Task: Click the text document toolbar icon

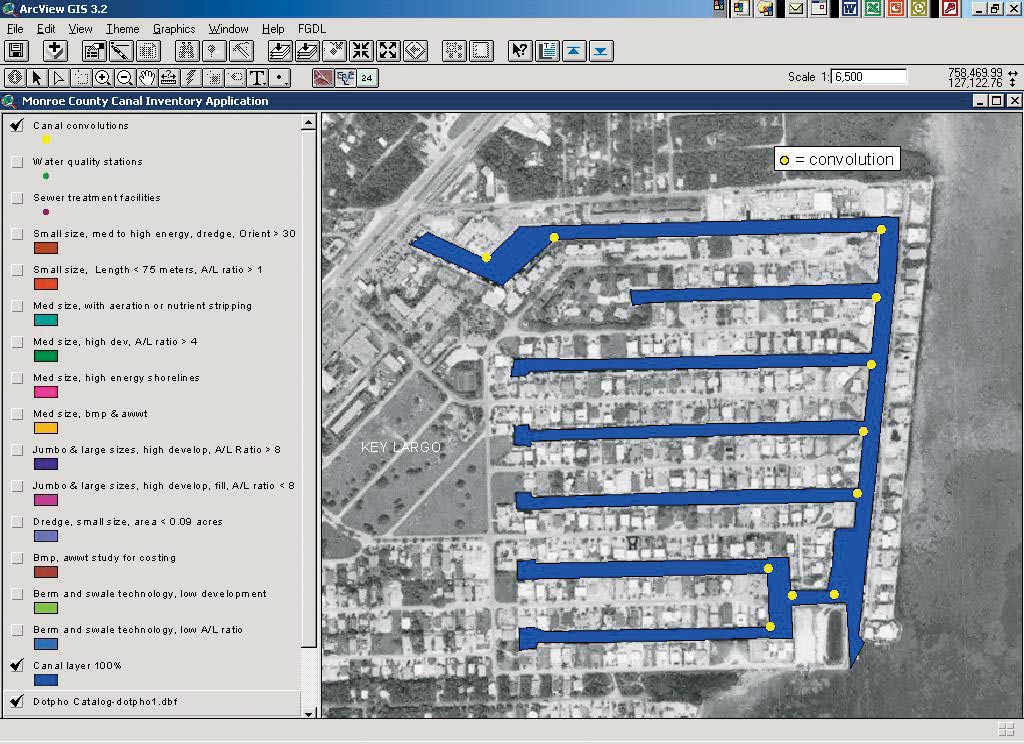Action: click(x=547, y=50)
